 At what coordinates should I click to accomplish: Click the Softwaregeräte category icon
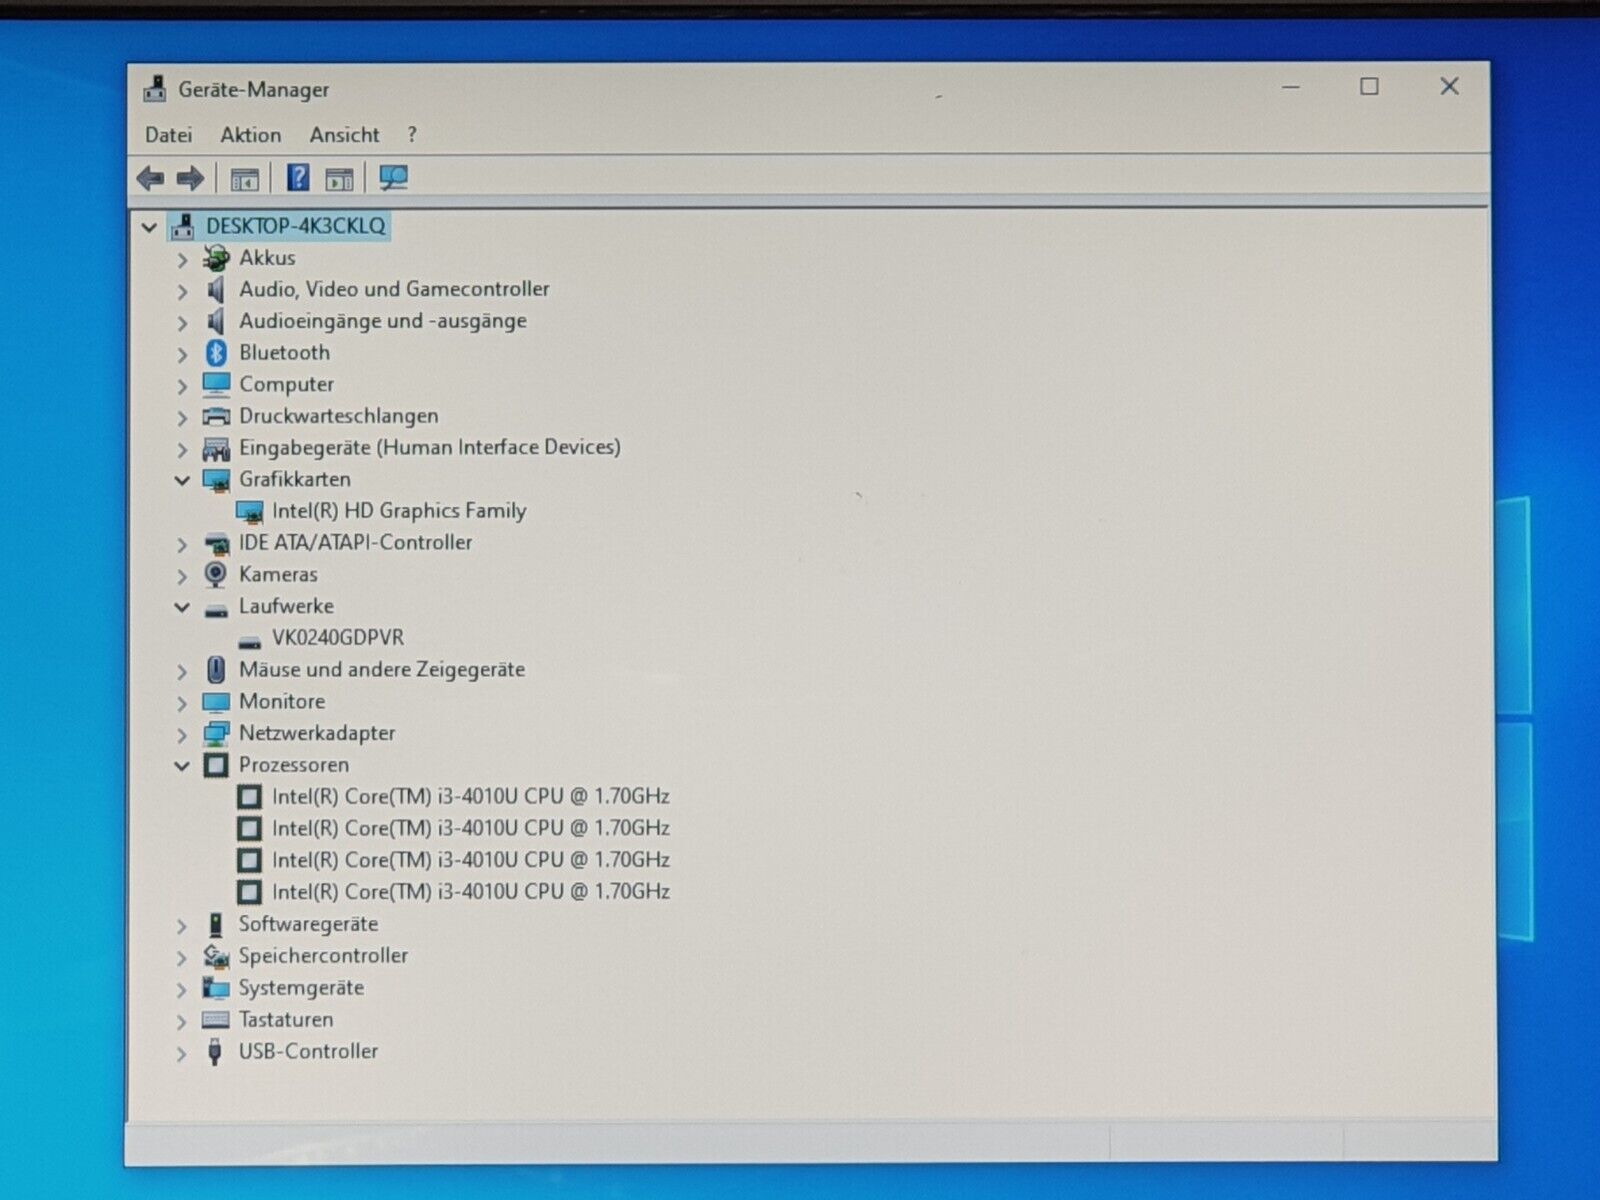(215, 925)
